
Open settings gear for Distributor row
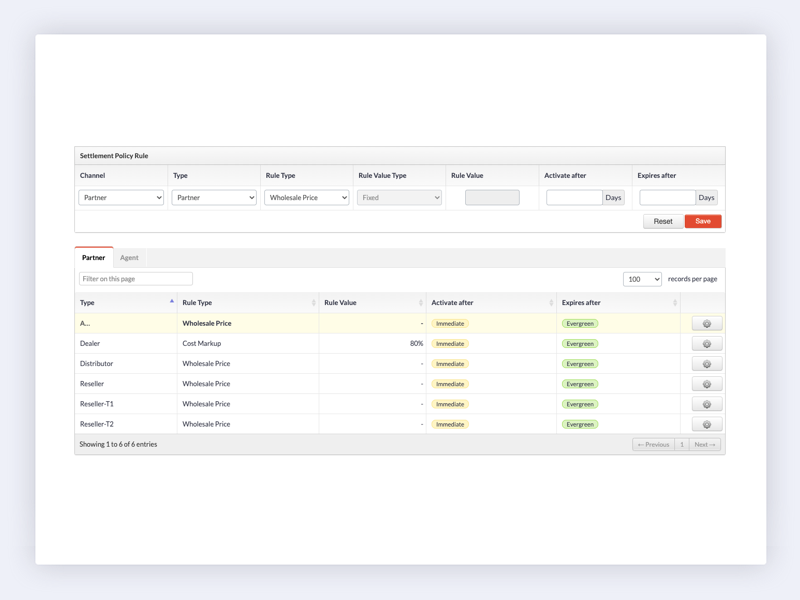point(707,364)
